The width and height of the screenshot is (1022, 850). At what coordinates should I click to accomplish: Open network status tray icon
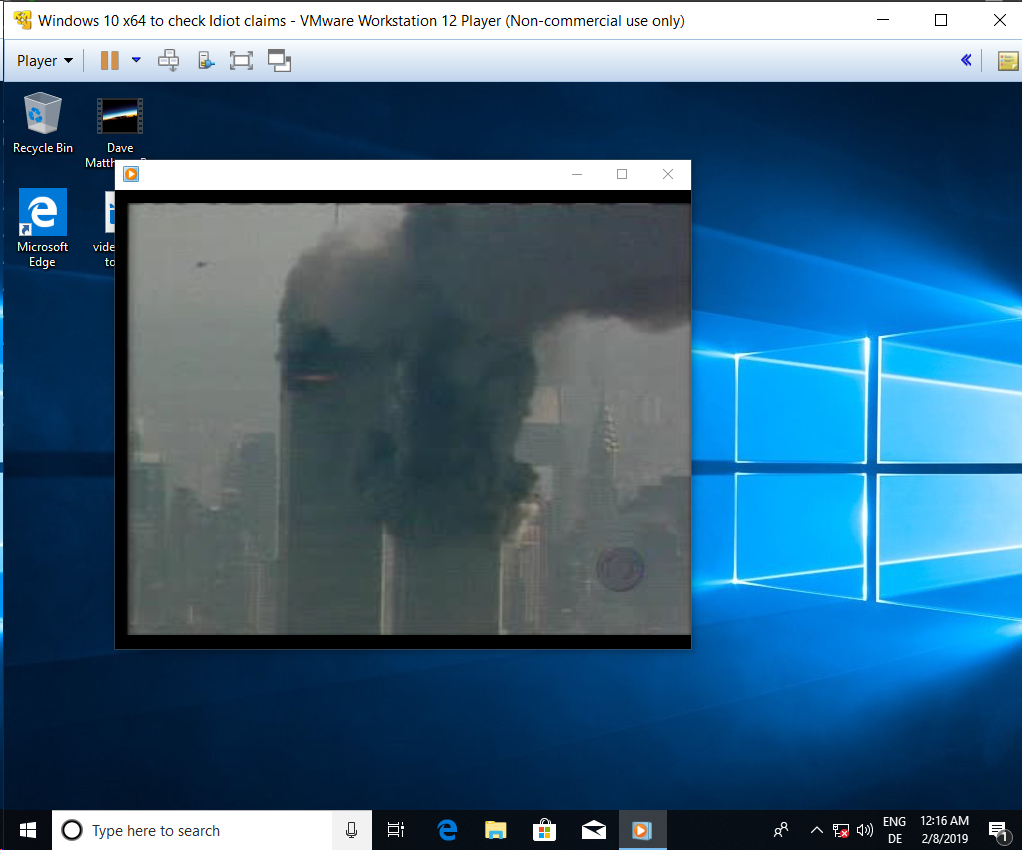[x=841, y=830]
